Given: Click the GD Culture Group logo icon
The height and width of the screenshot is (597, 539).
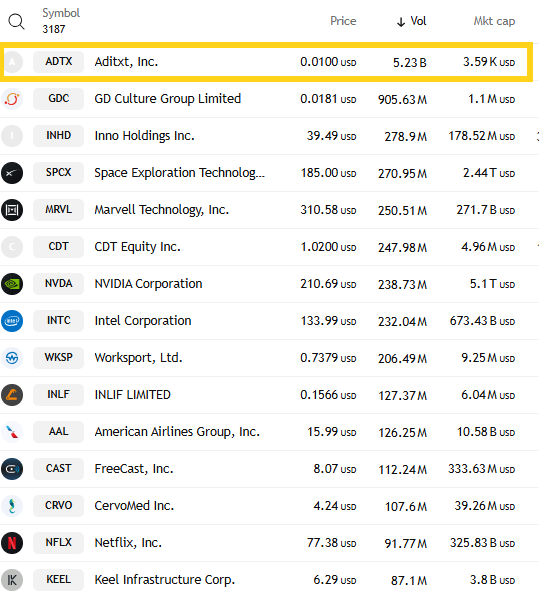Looking at the screenshot, I should click(12, 99).
